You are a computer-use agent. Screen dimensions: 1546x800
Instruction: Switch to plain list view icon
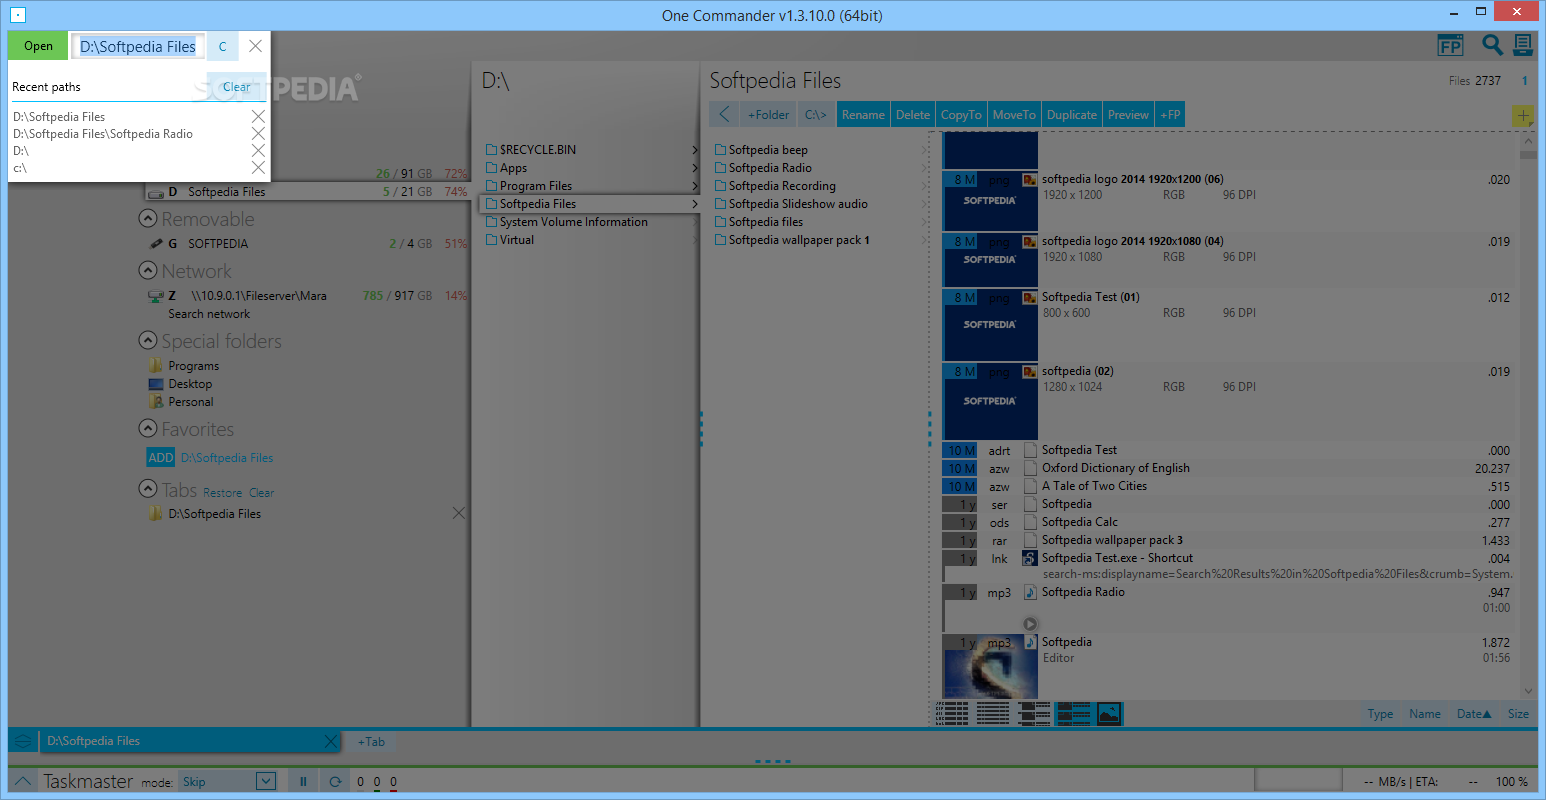tap(992, 713)
